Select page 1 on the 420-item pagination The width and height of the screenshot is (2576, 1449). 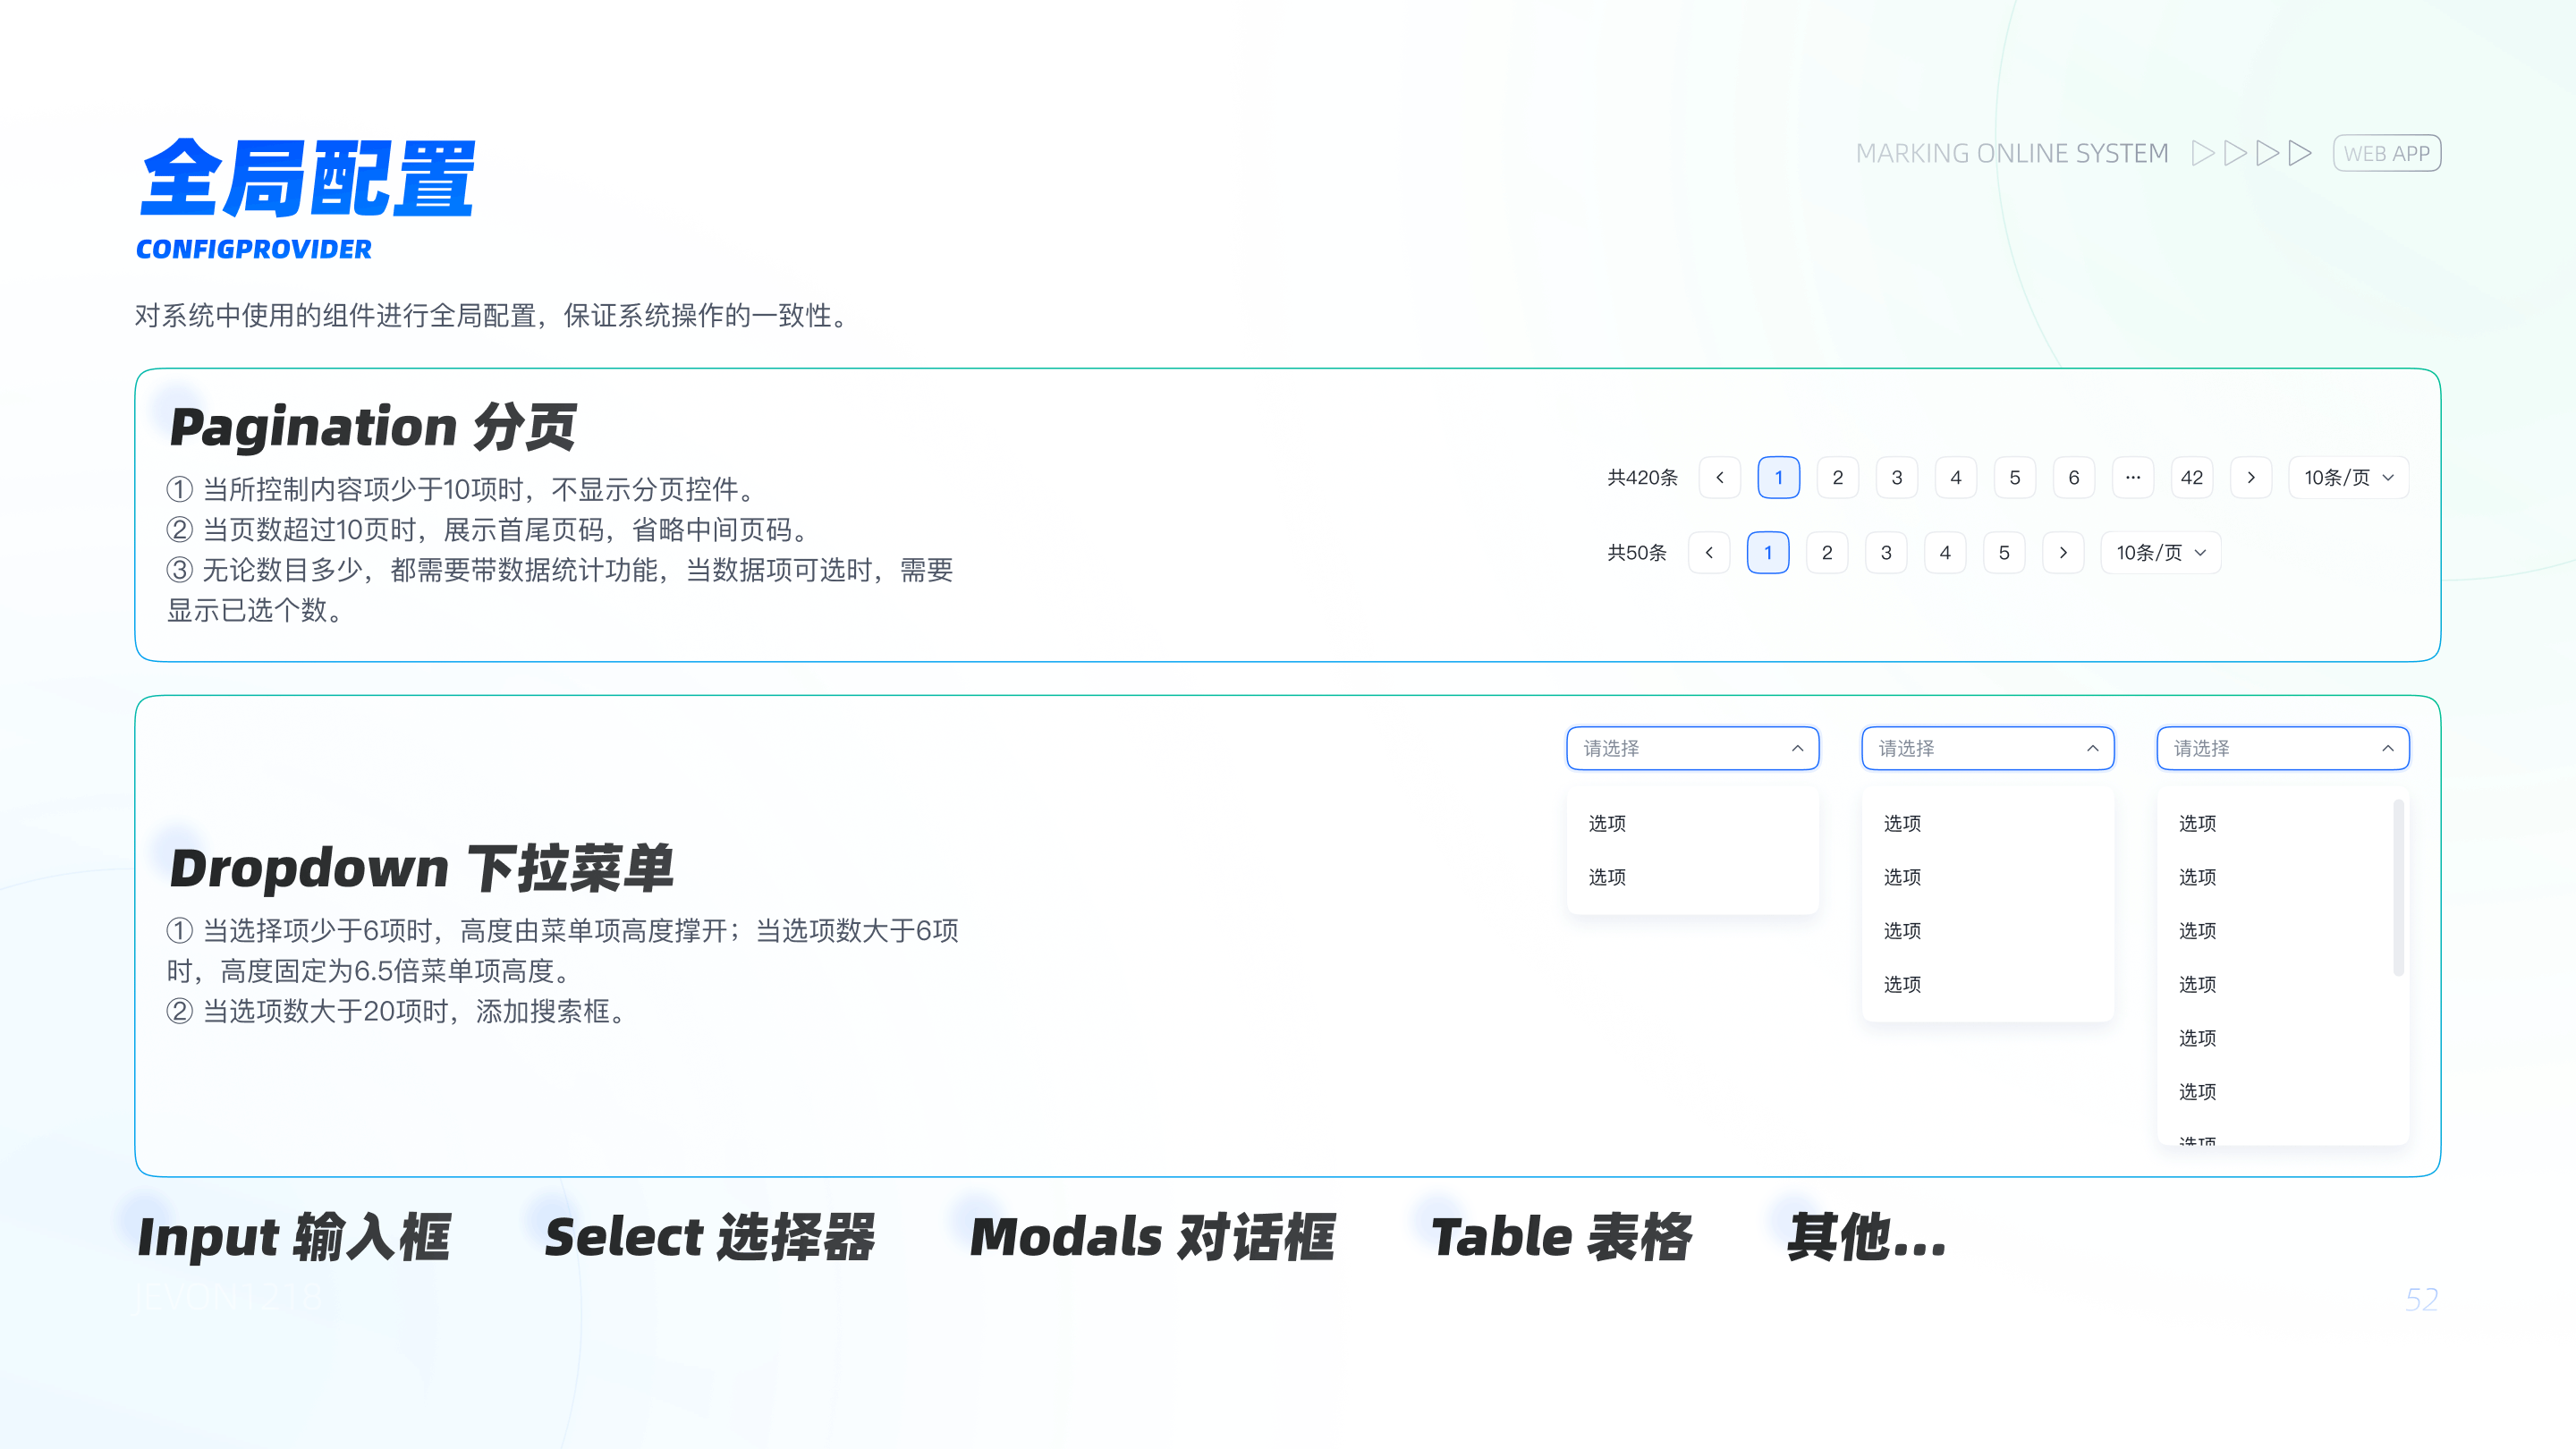tap(1778, 477)
